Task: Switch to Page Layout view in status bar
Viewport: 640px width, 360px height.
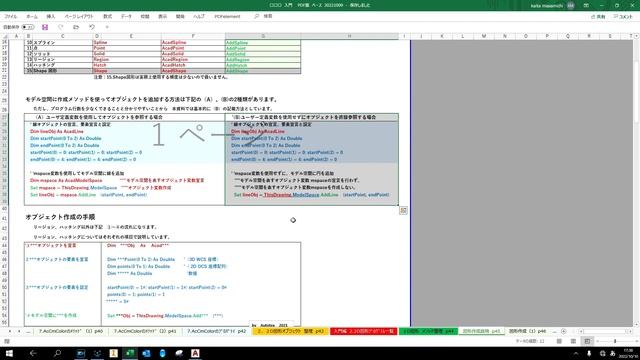Action: coord(573,341)
